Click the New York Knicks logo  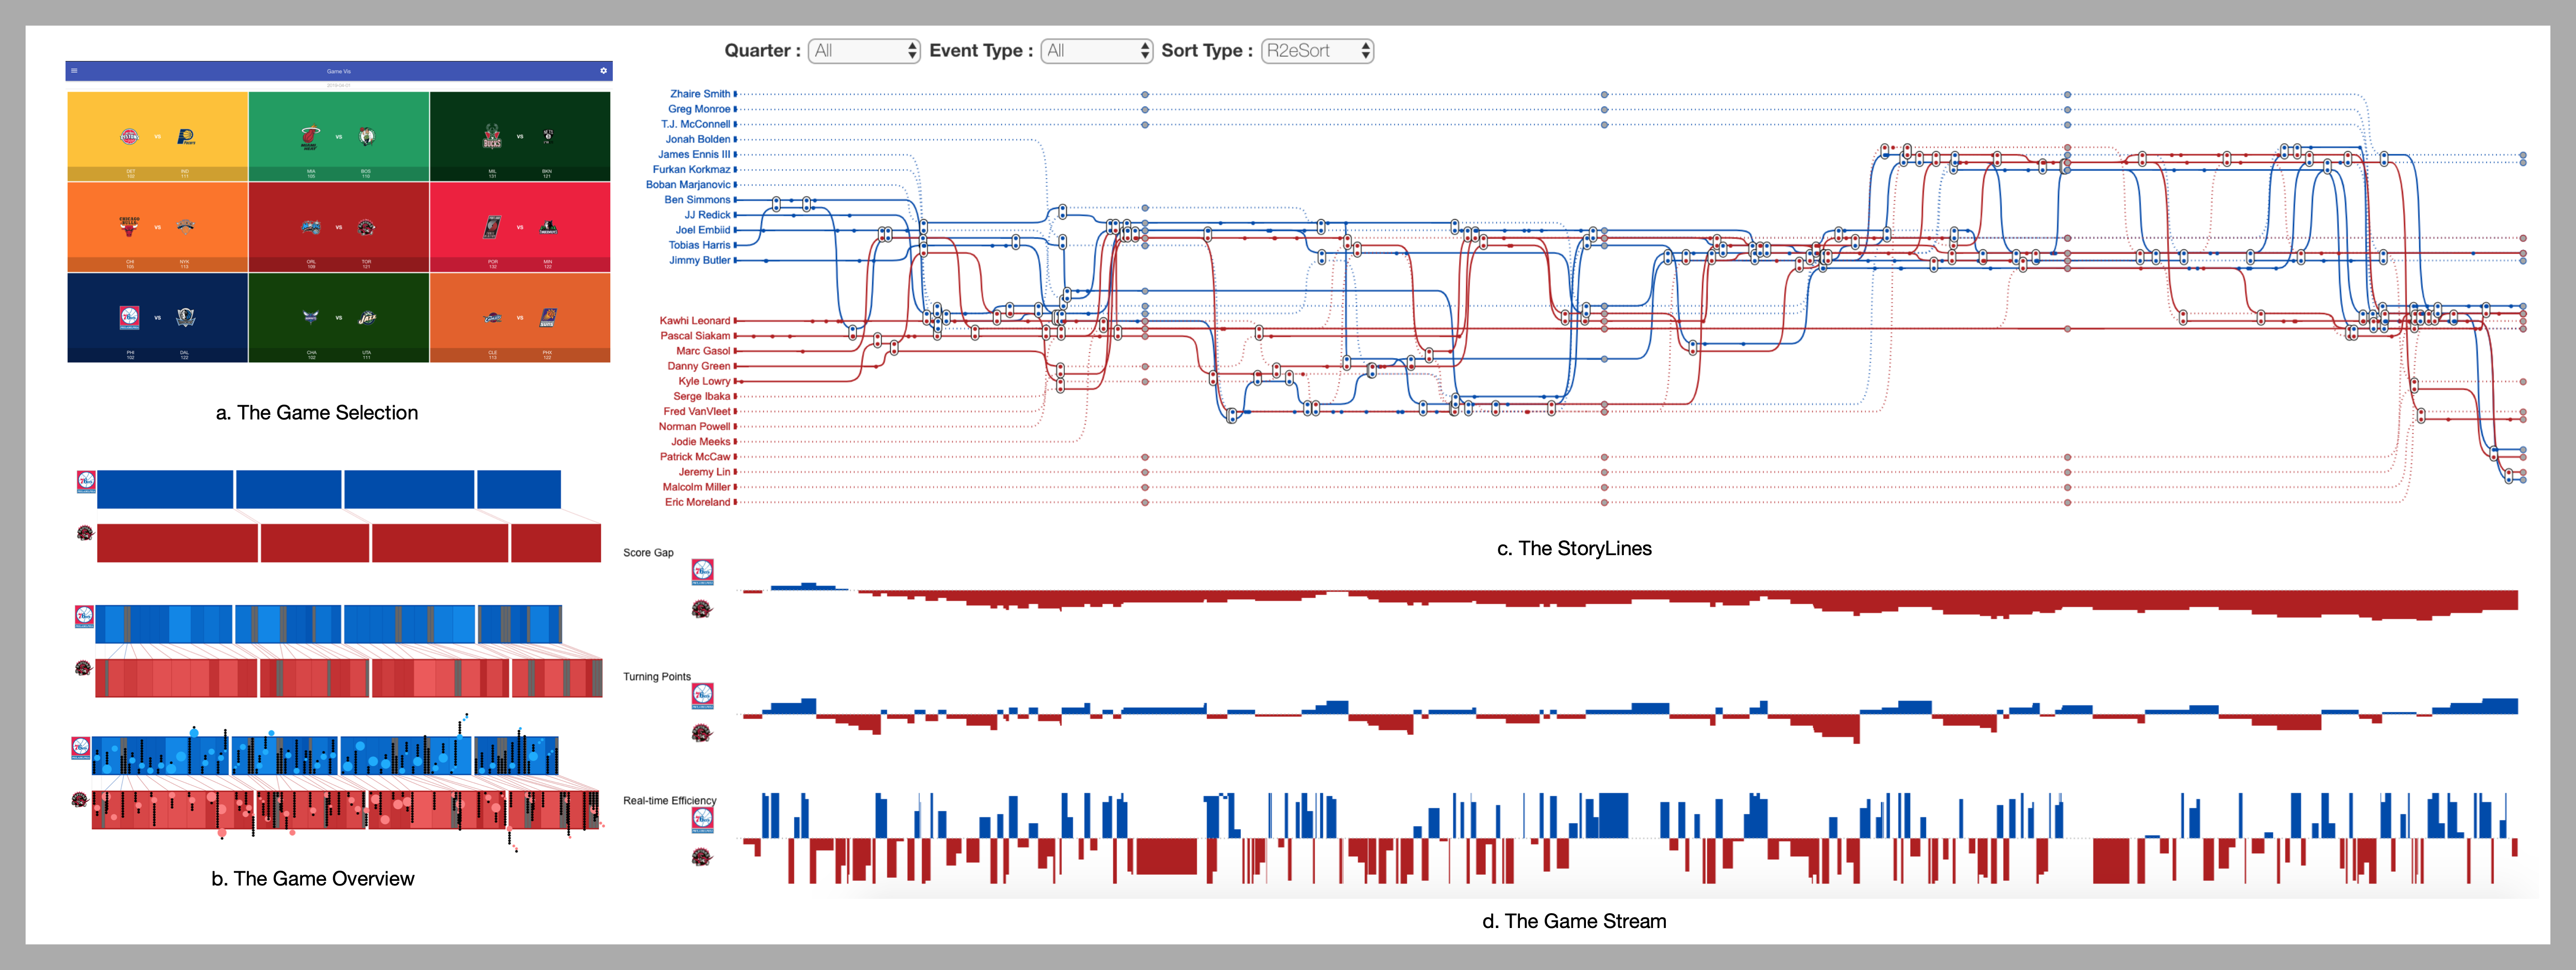[x=185, y=226]
